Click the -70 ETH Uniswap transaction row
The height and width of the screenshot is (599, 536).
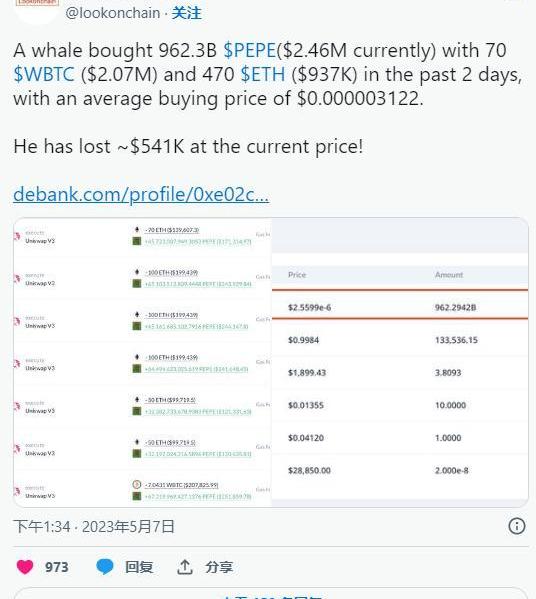(x=142, y=236)
